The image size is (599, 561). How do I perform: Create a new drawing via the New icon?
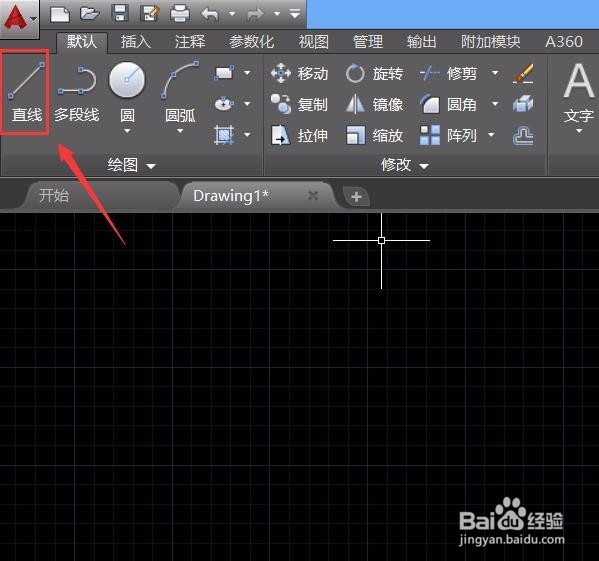point(60,15)
